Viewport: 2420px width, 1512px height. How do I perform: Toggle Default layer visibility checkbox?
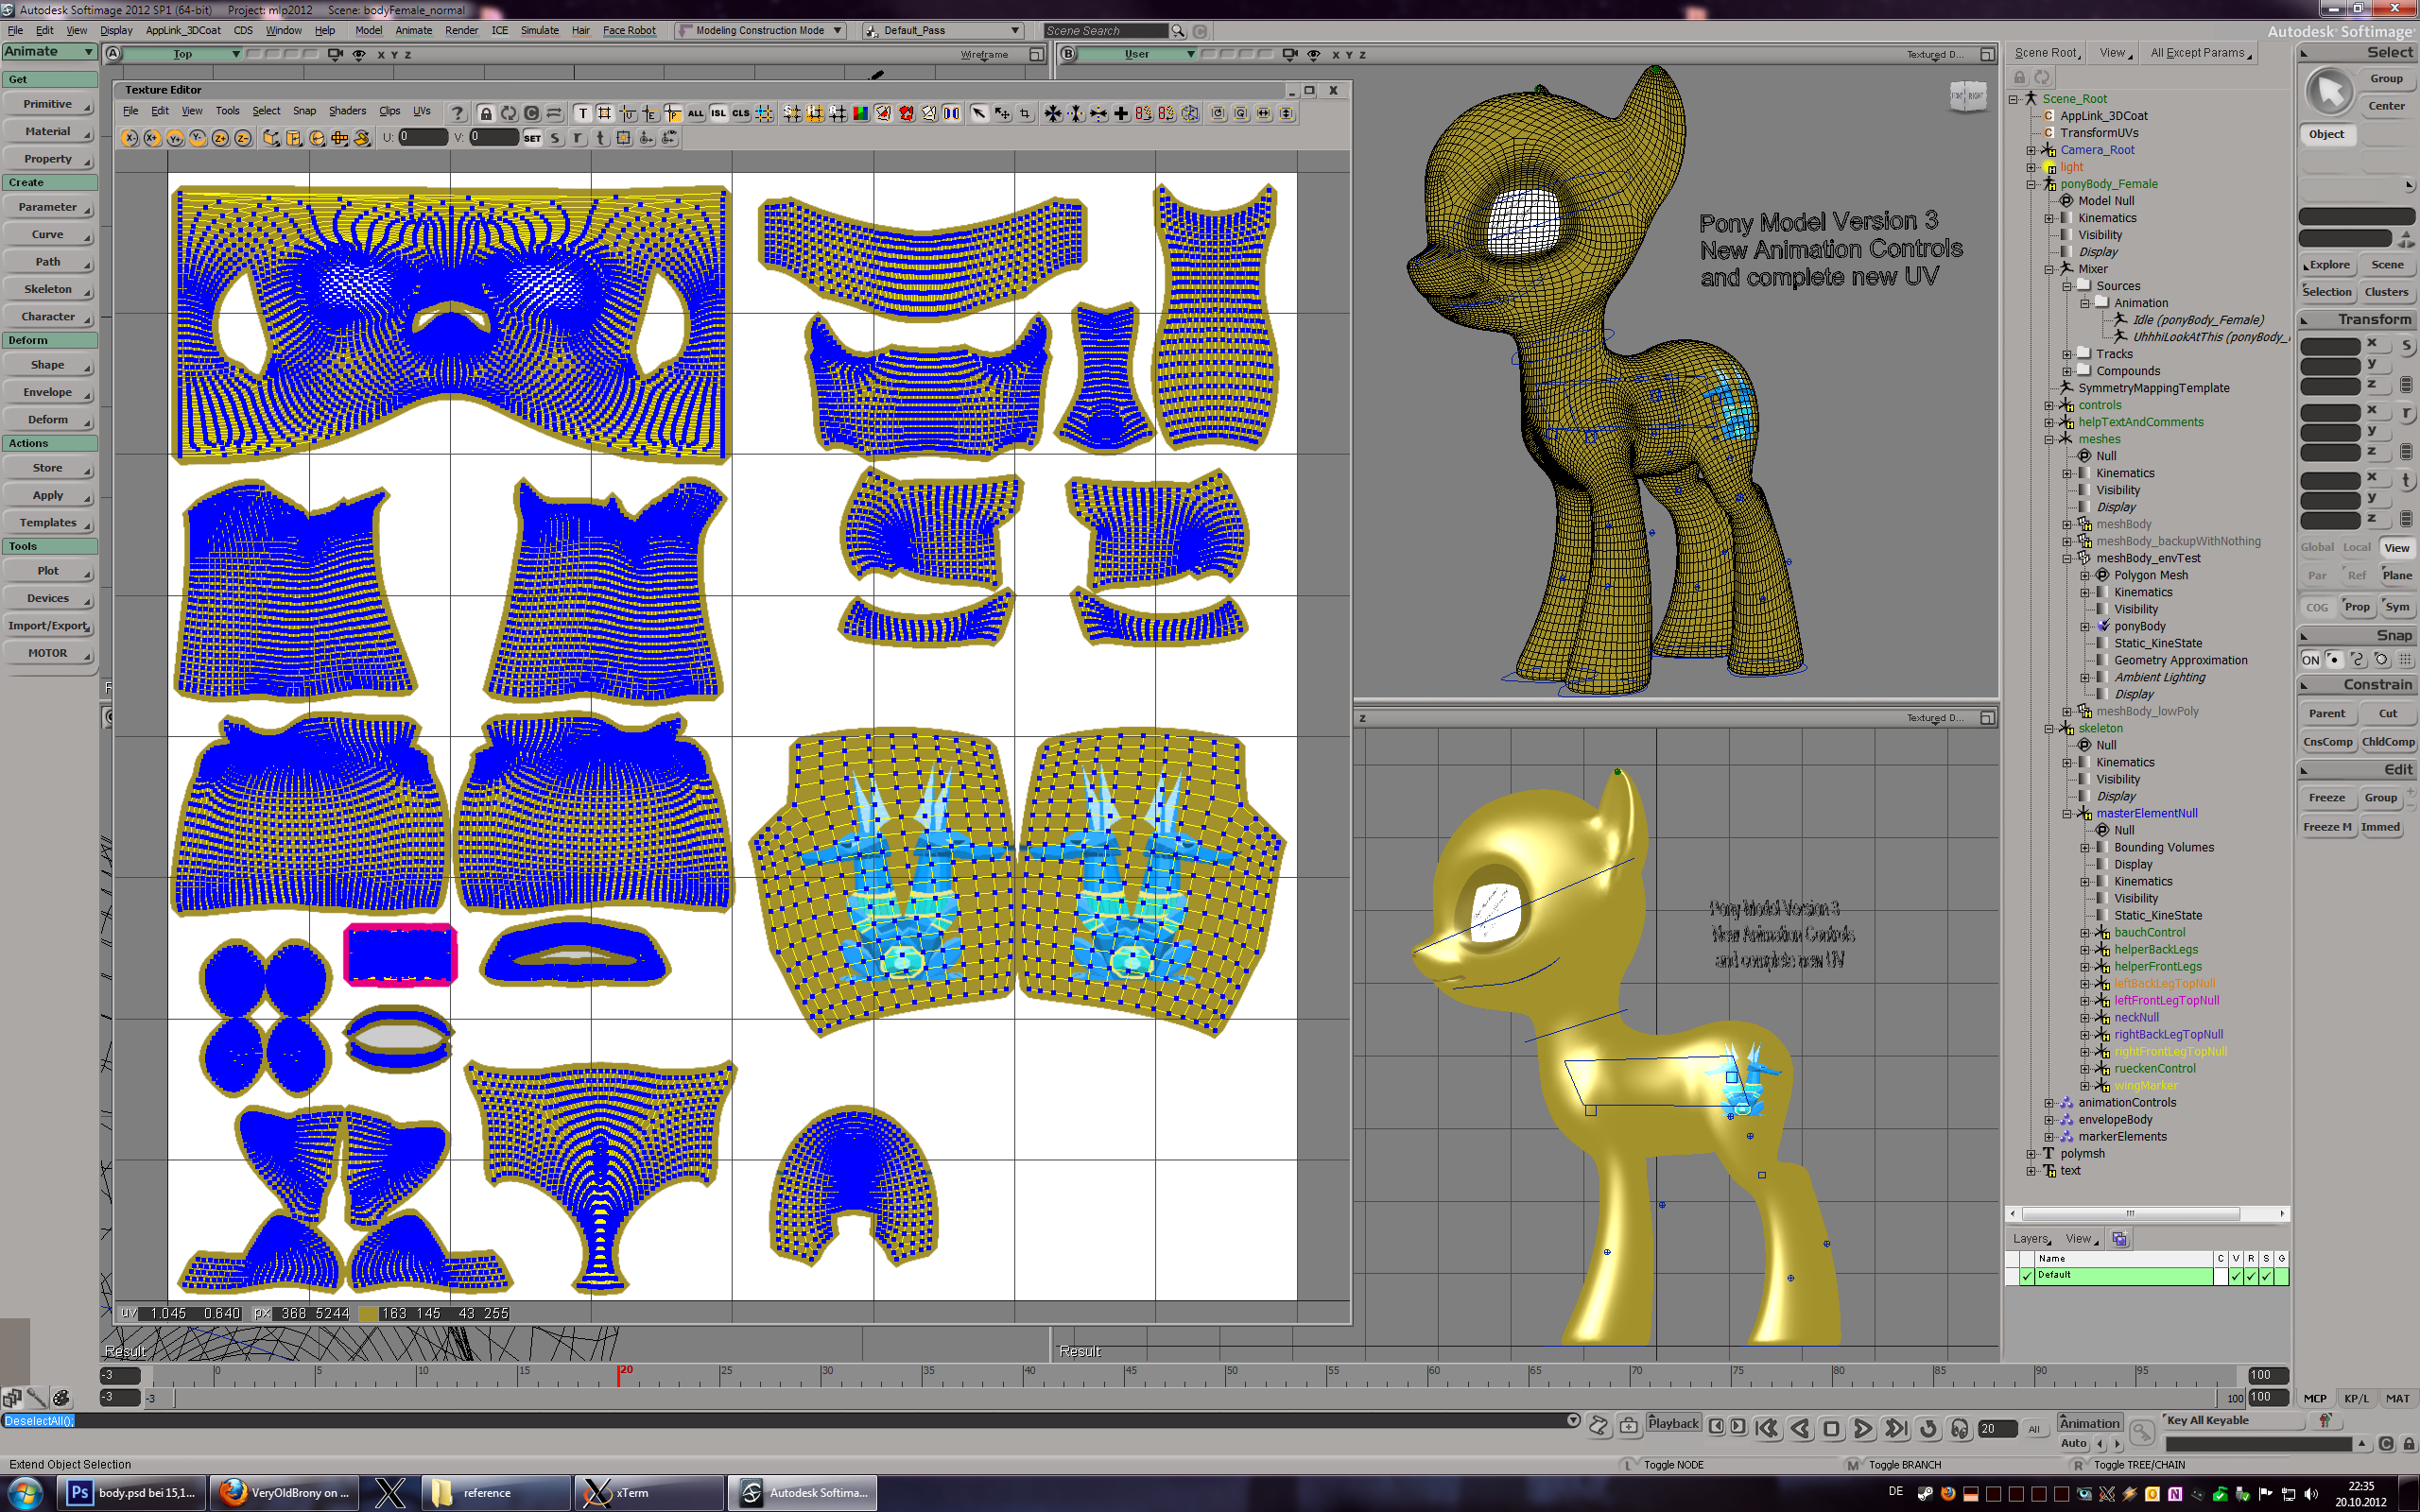point(2236,1276)
